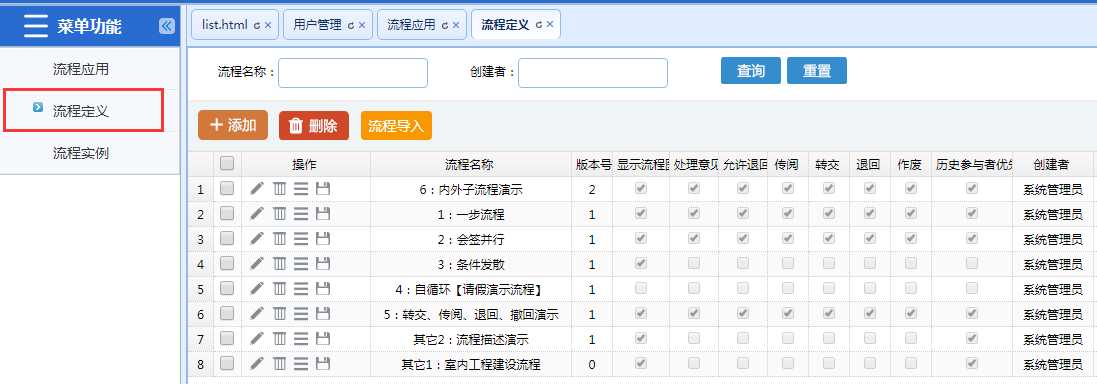Click trash icon for 其它1：室内工程建设流程
This screenshot has height=384, width=1097.
click(279, 364)
